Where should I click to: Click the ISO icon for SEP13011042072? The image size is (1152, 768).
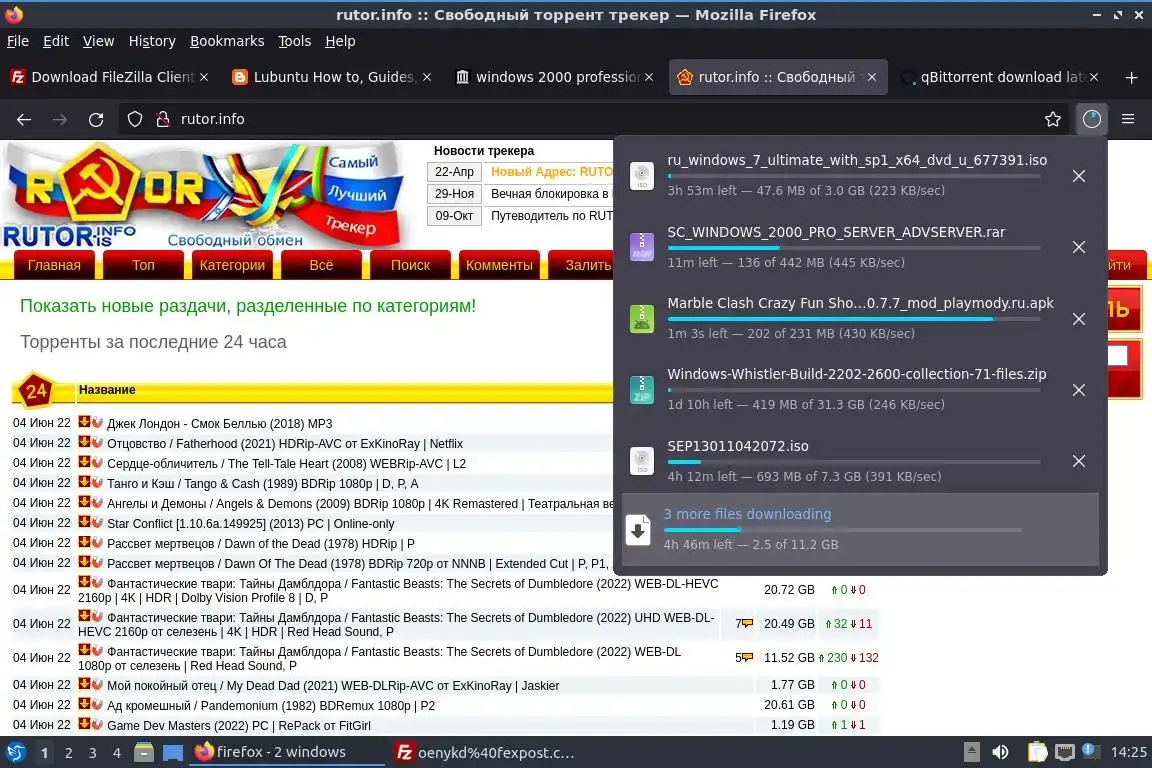click(641, 461)
